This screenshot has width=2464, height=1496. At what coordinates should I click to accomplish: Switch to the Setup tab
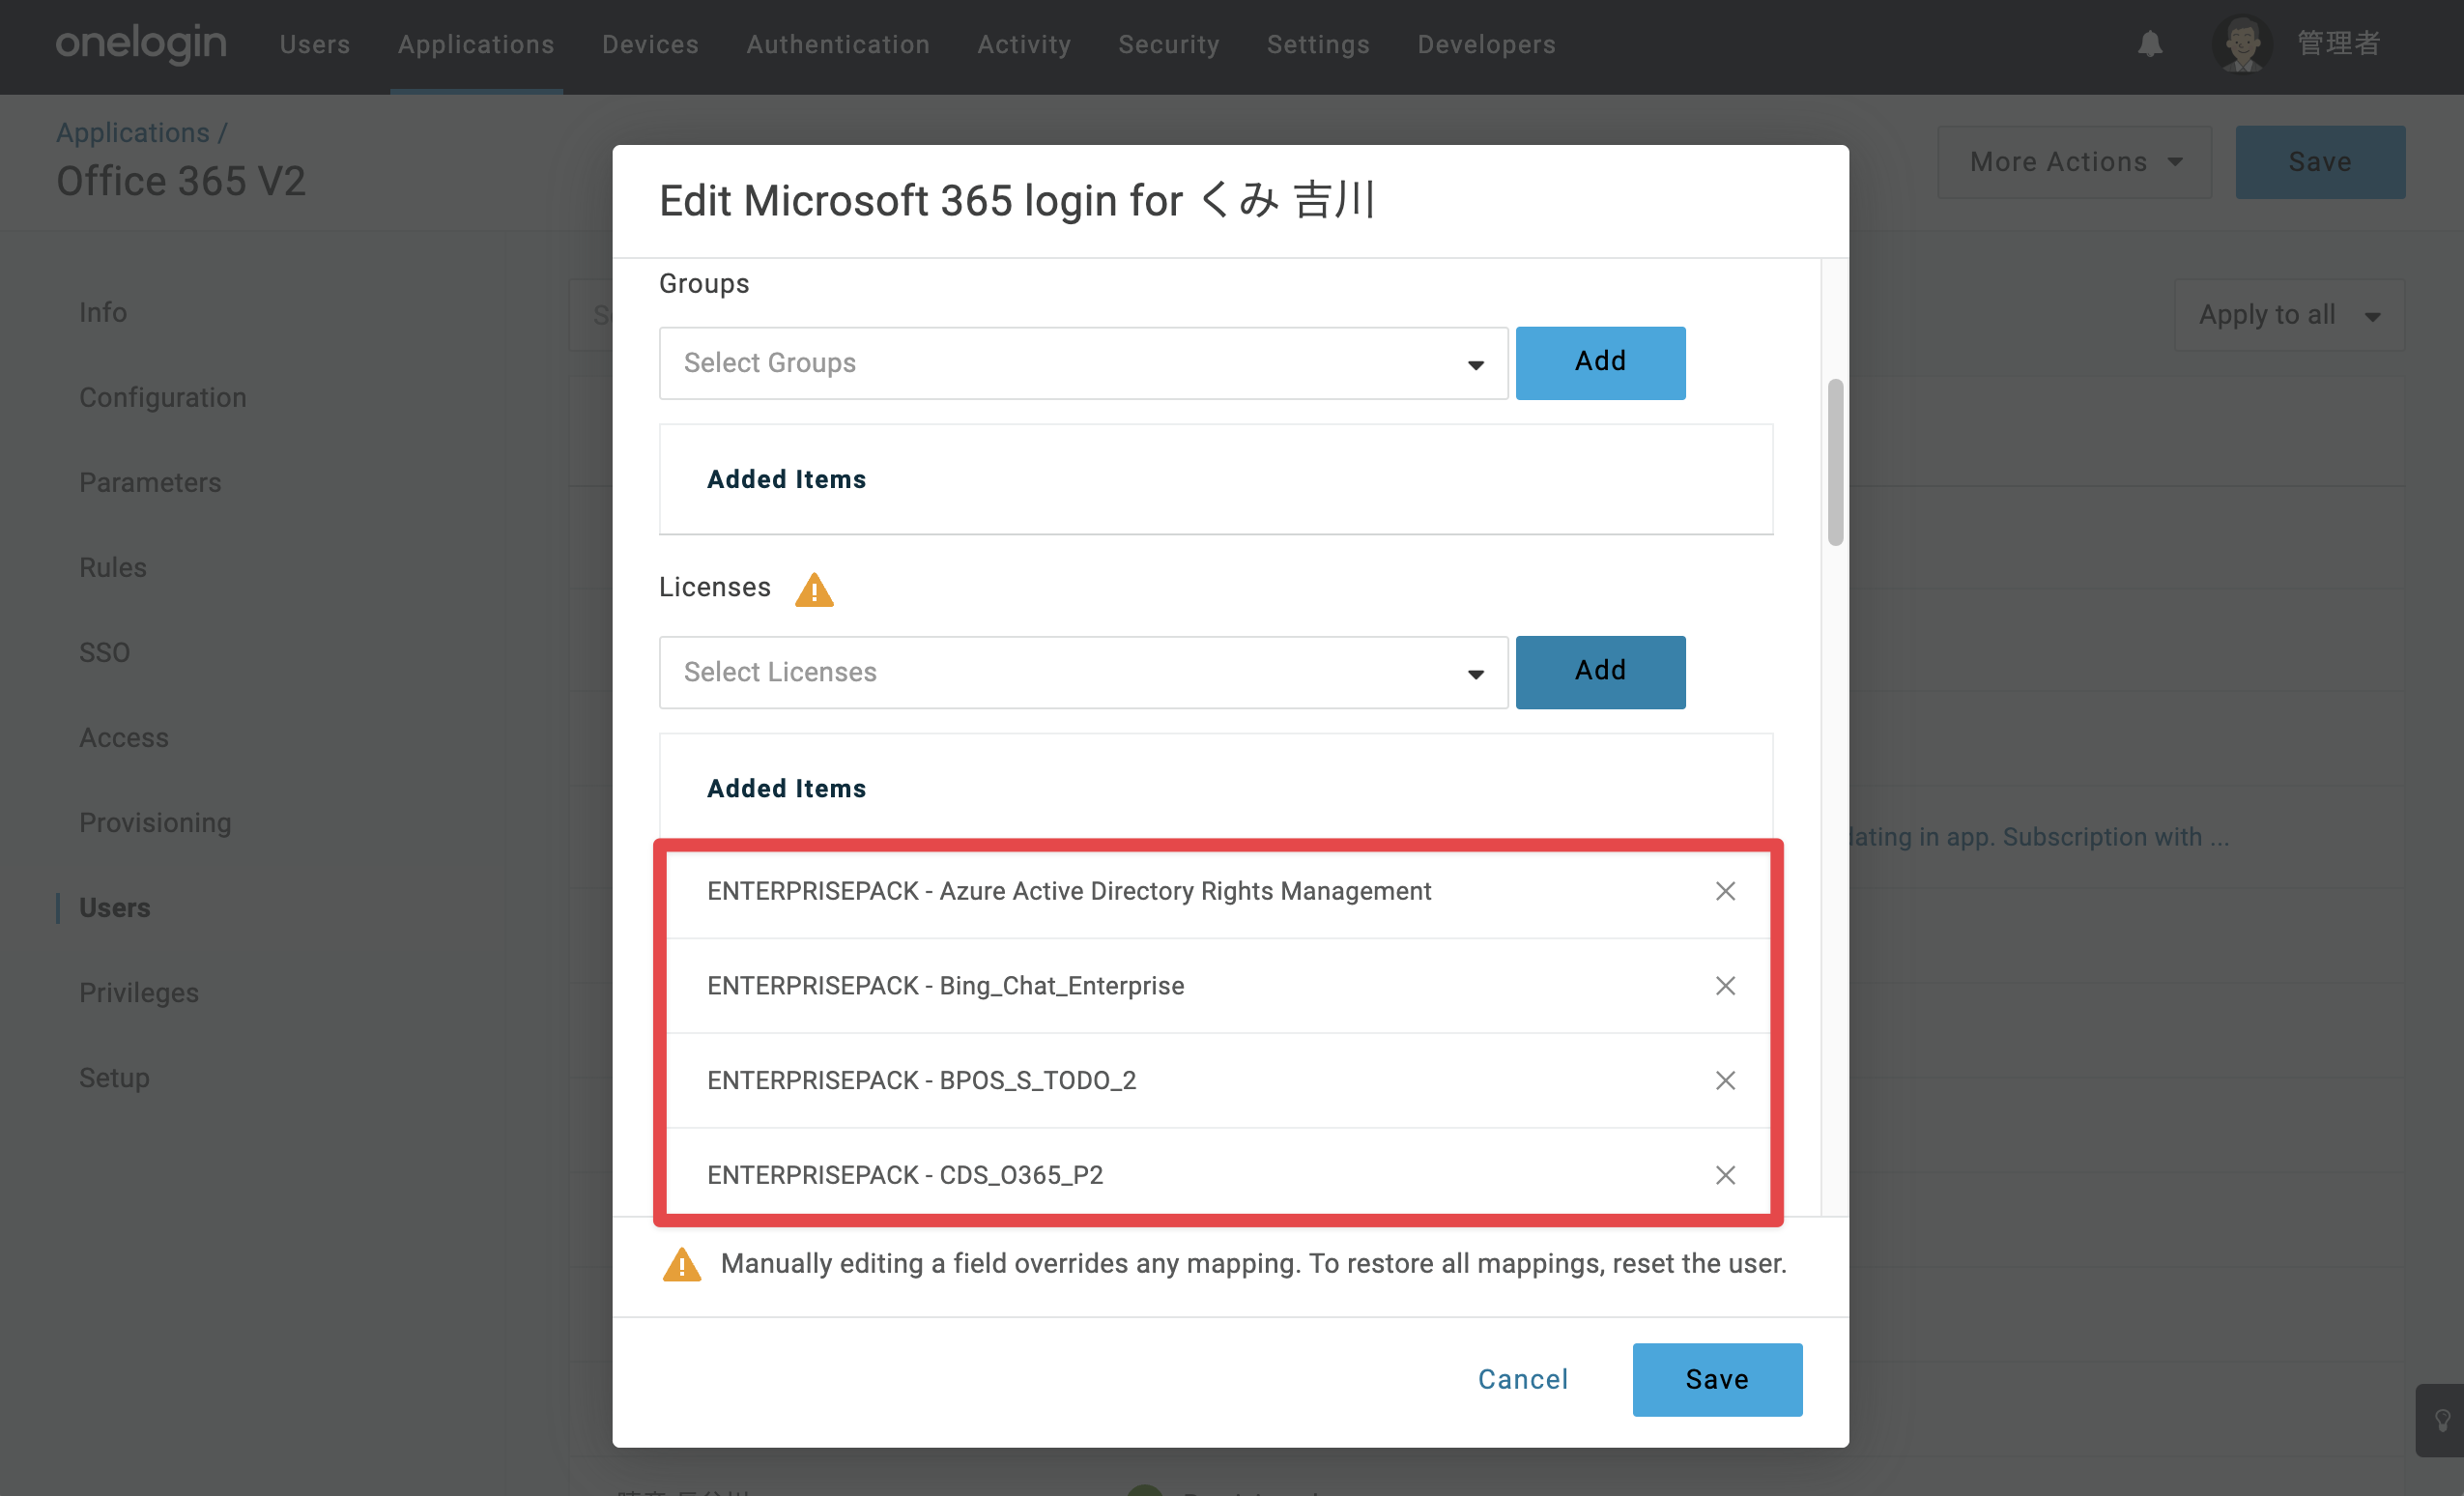(x=115, y=1077)
